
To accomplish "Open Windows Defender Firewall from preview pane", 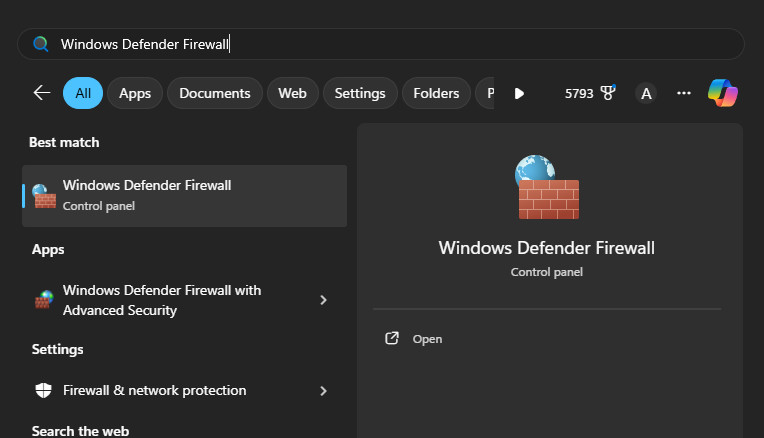I will [427, 339].
